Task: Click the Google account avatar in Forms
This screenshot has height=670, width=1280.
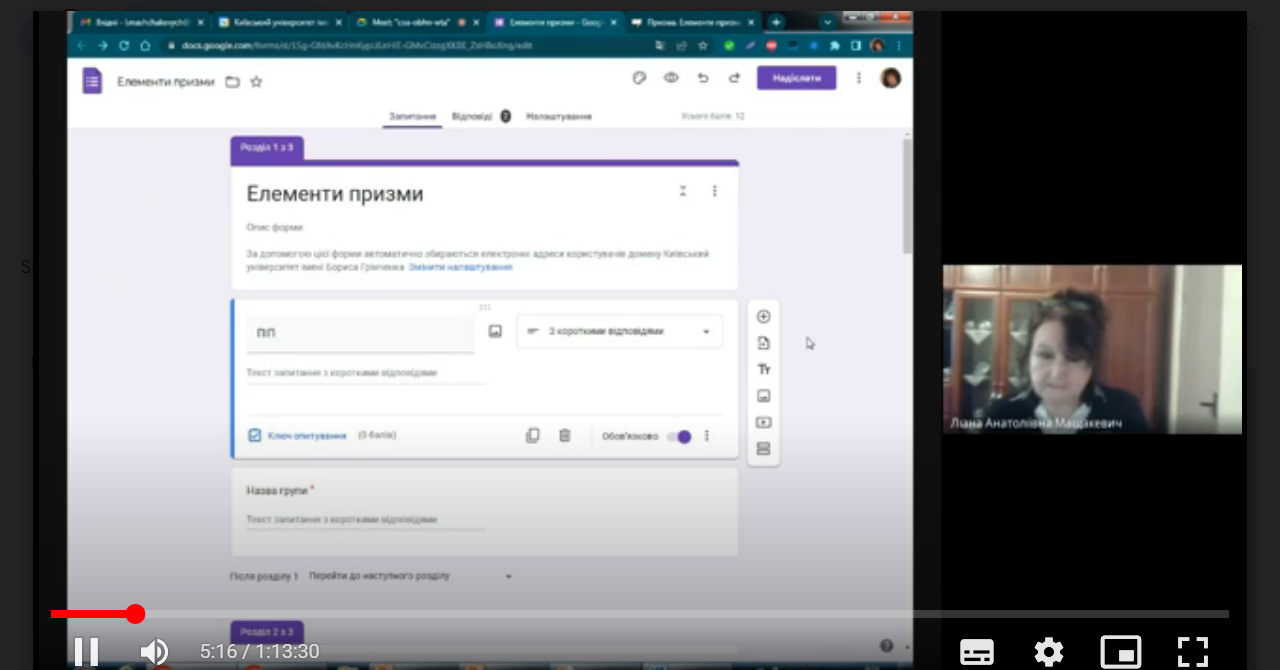Action: (891, 78)
